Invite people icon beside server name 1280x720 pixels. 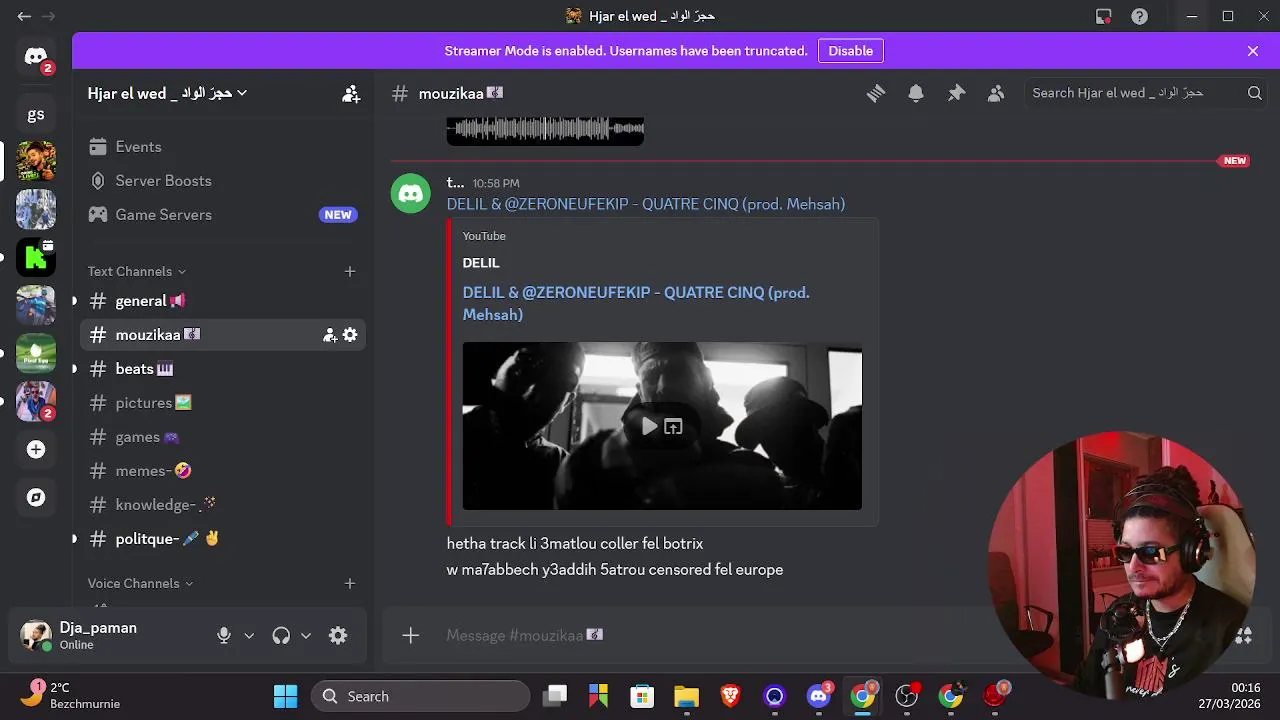click(351, 93)
